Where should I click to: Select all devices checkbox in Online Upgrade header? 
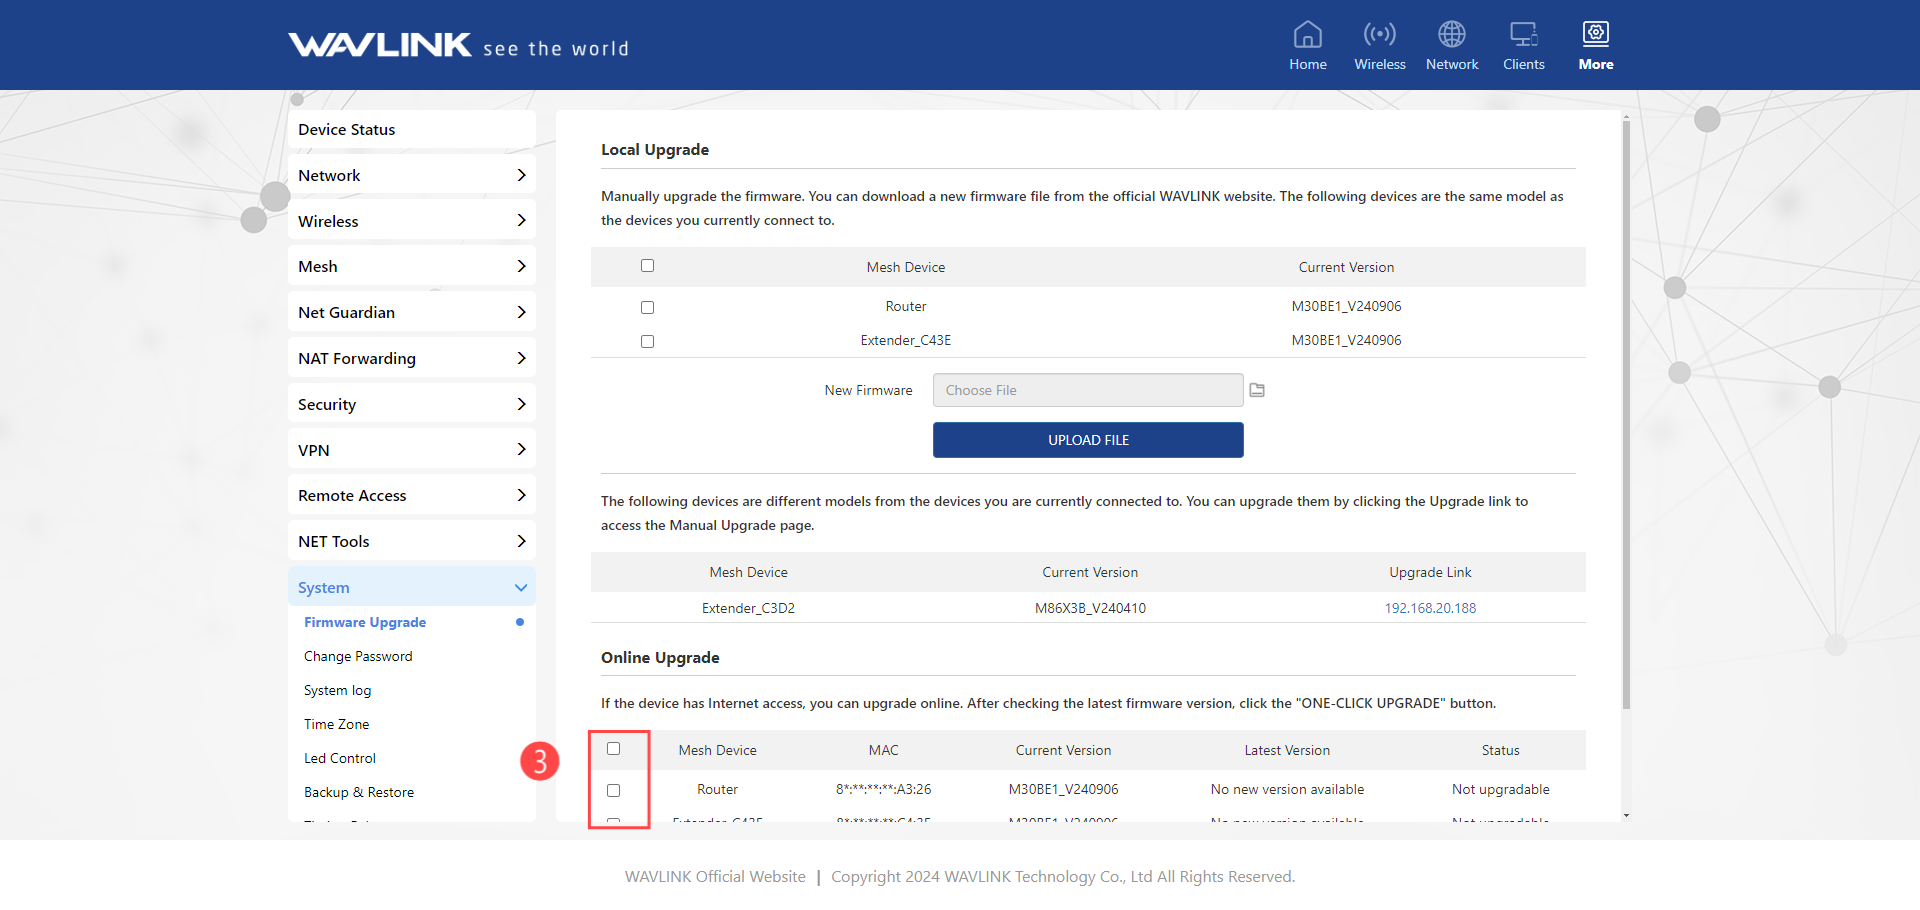click(613, 749)
